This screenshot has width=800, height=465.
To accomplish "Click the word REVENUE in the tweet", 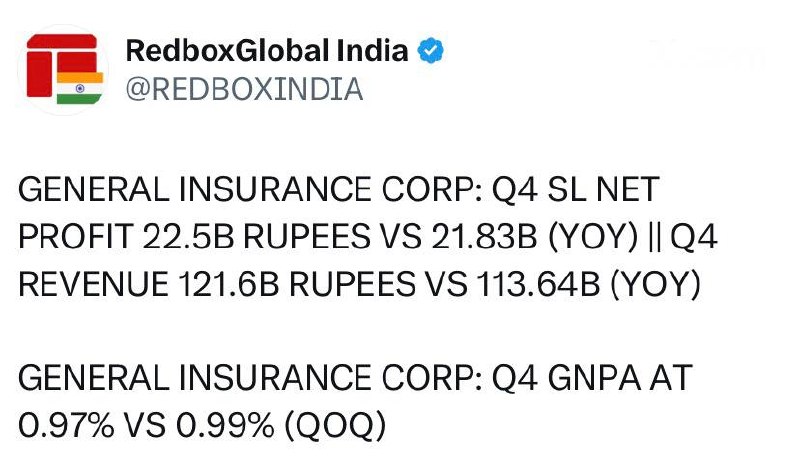I will (93, 284).
